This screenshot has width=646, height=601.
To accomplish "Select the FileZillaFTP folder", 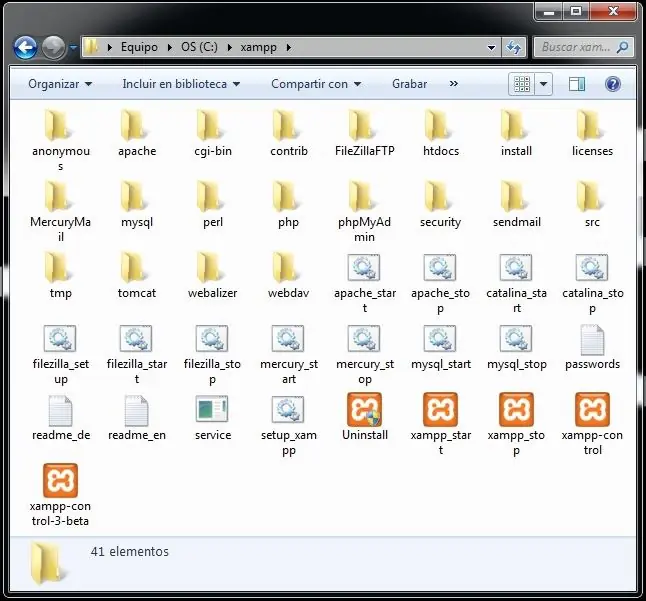I will pyautogui.click(x=362, y=125).
